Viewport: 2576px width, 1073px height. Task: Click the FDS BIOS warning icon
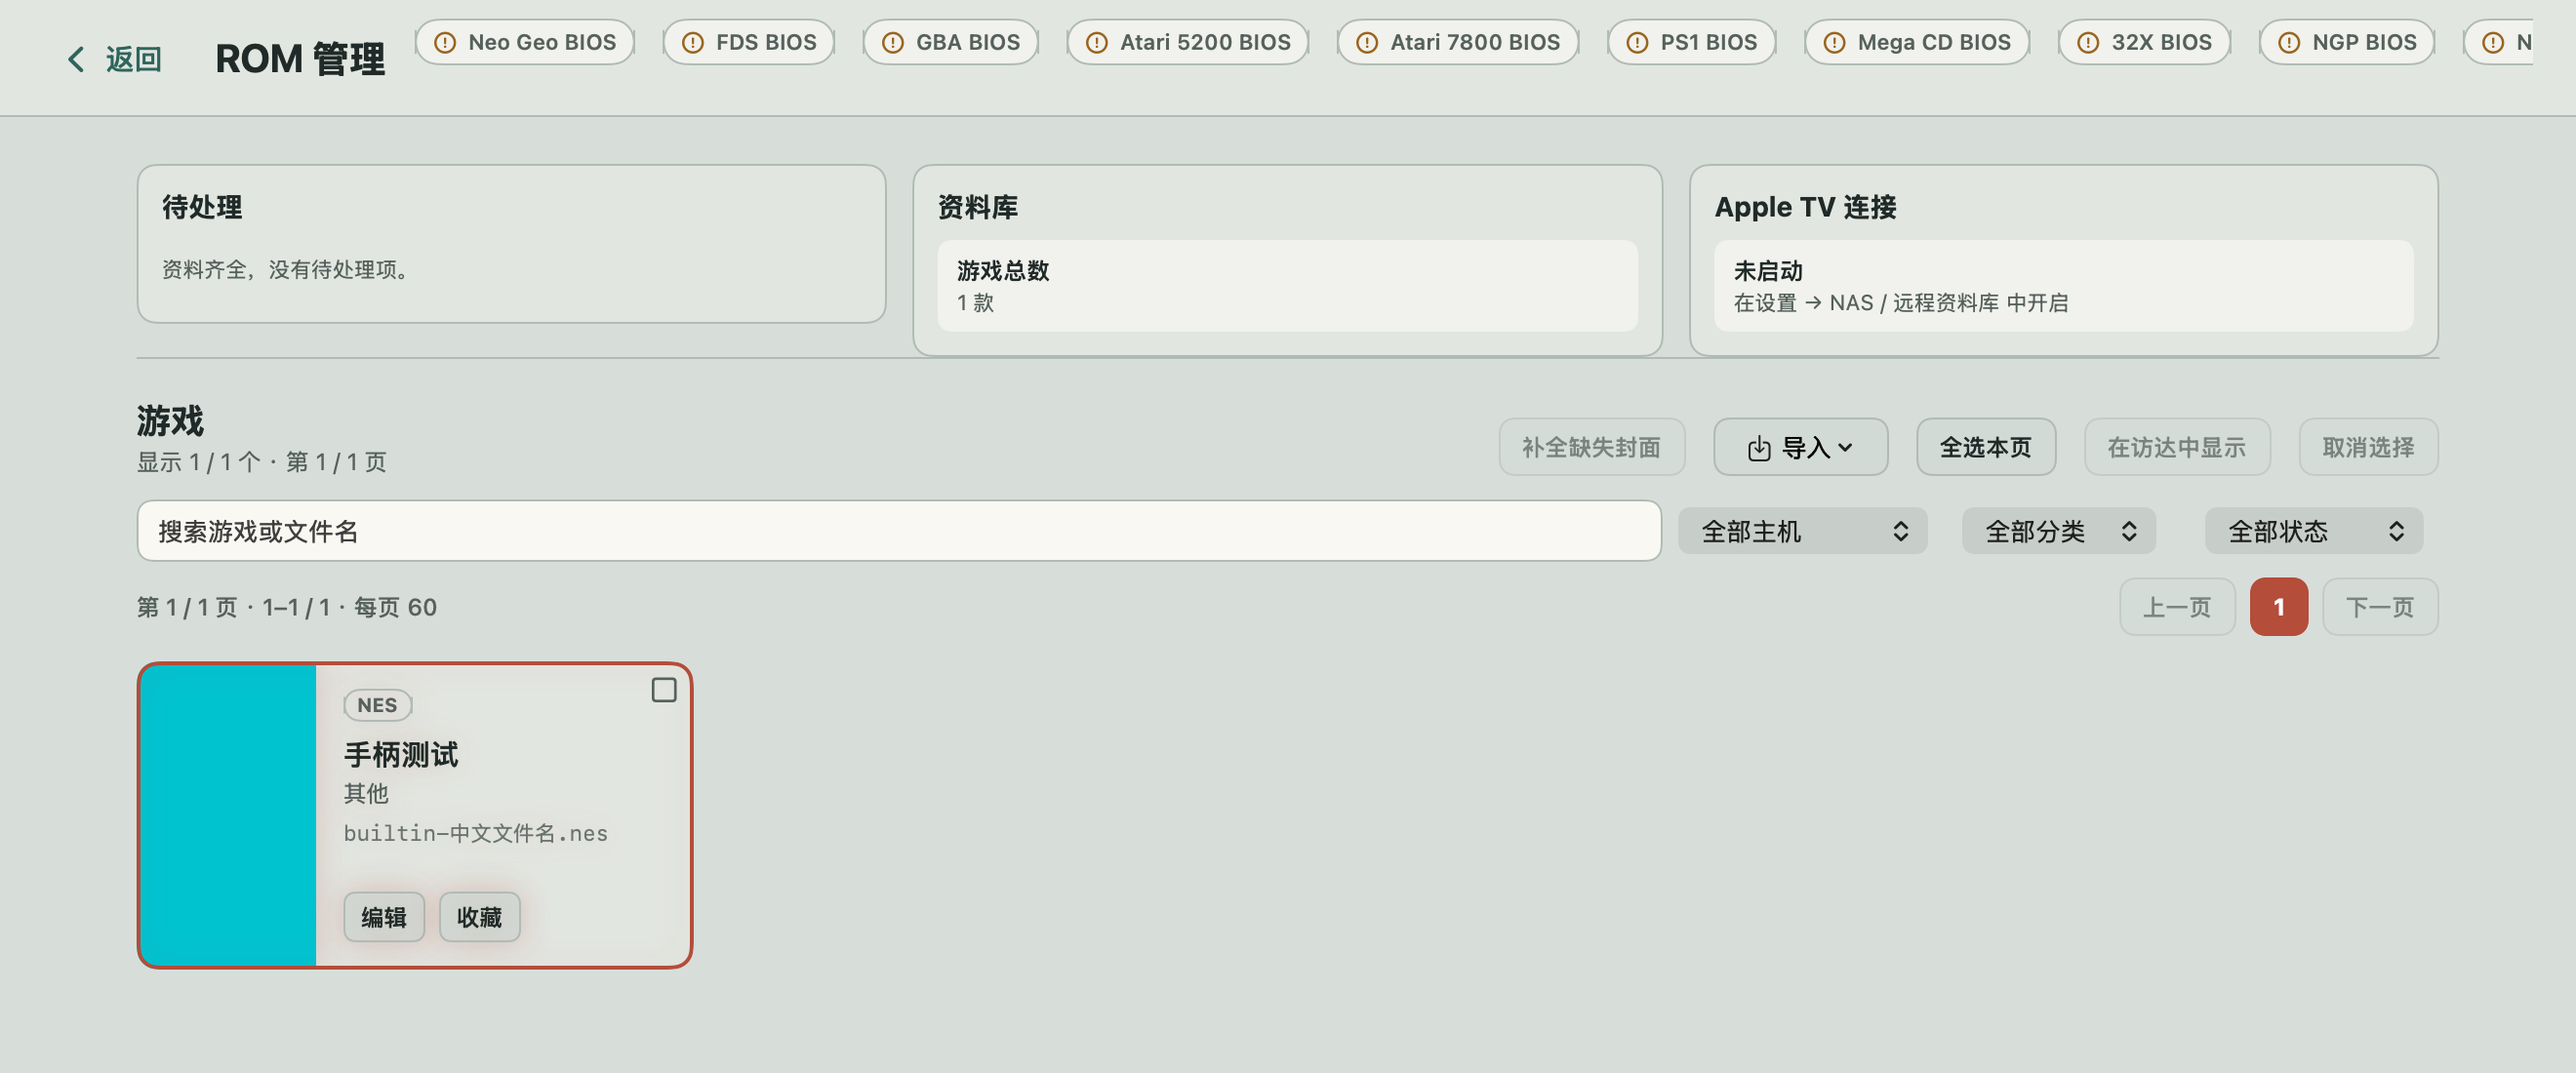pos(692,43)
